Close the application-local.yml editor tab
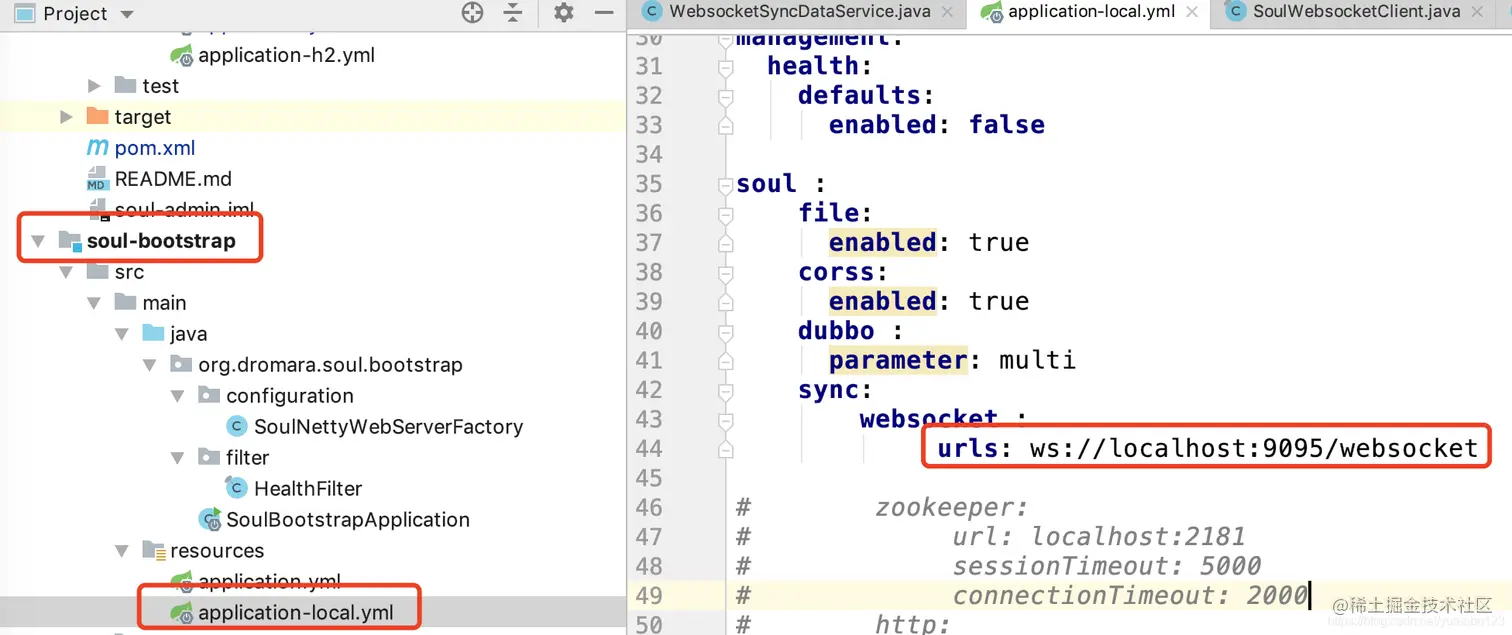This screenshot has height=635, width=1512. click(x=1192, y=13)
